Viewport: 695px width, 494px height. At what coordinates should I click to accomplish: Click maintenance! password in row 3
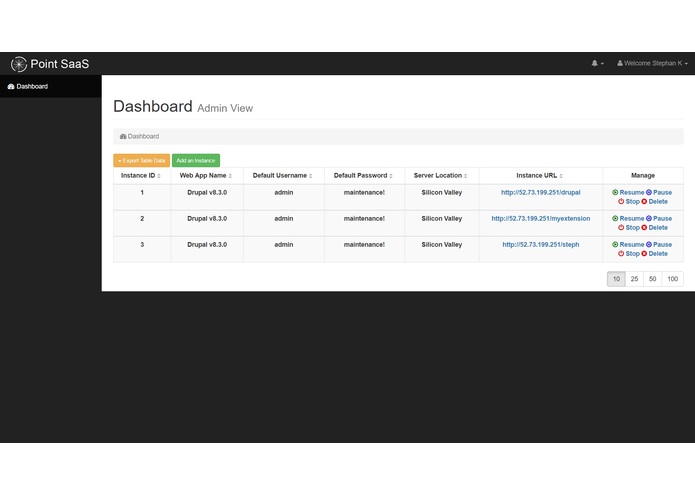pyautogui.click(x=364, y=245)
